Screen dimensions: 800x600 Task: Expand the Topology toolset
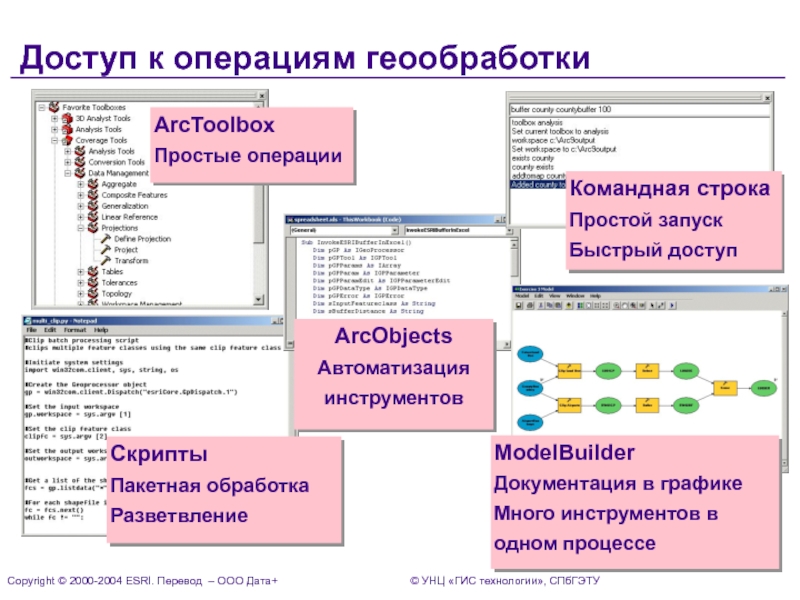coord(81,294)
